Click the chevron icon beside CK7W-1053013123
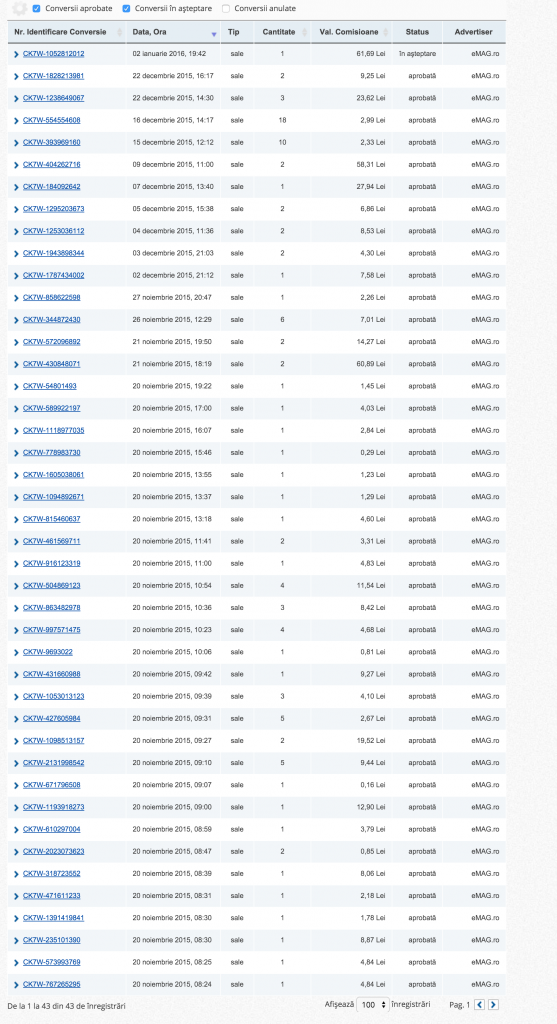 coord(16,696)
